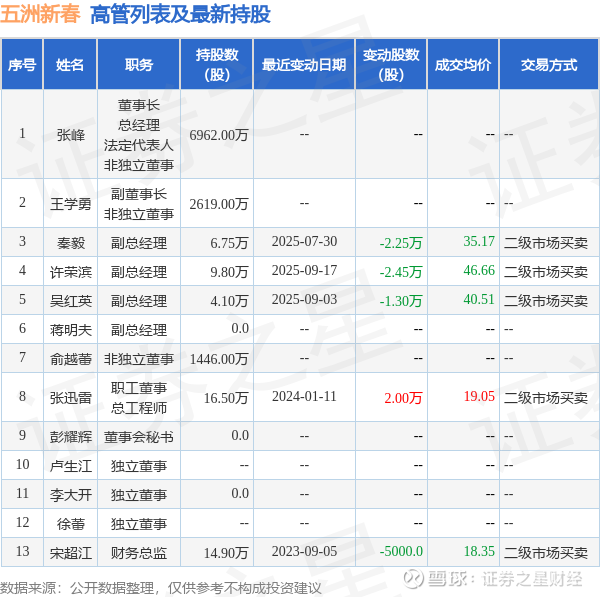Click the name 张迅雷
This screenshot has height=597, width=600.
click(x=70, y=398)
